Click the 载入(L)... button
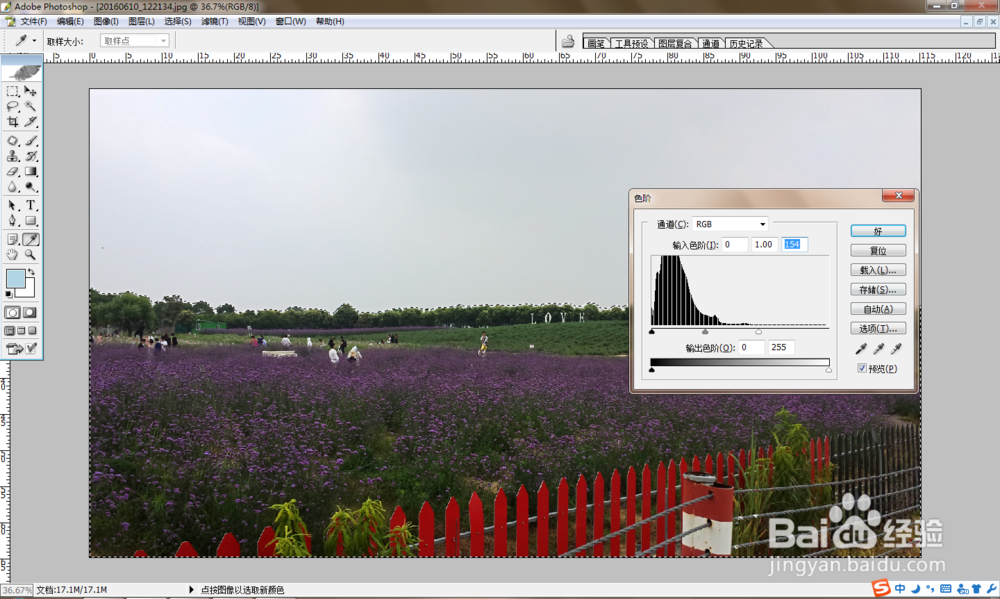This screenshot has height=599, width=1000. [878, 270]
